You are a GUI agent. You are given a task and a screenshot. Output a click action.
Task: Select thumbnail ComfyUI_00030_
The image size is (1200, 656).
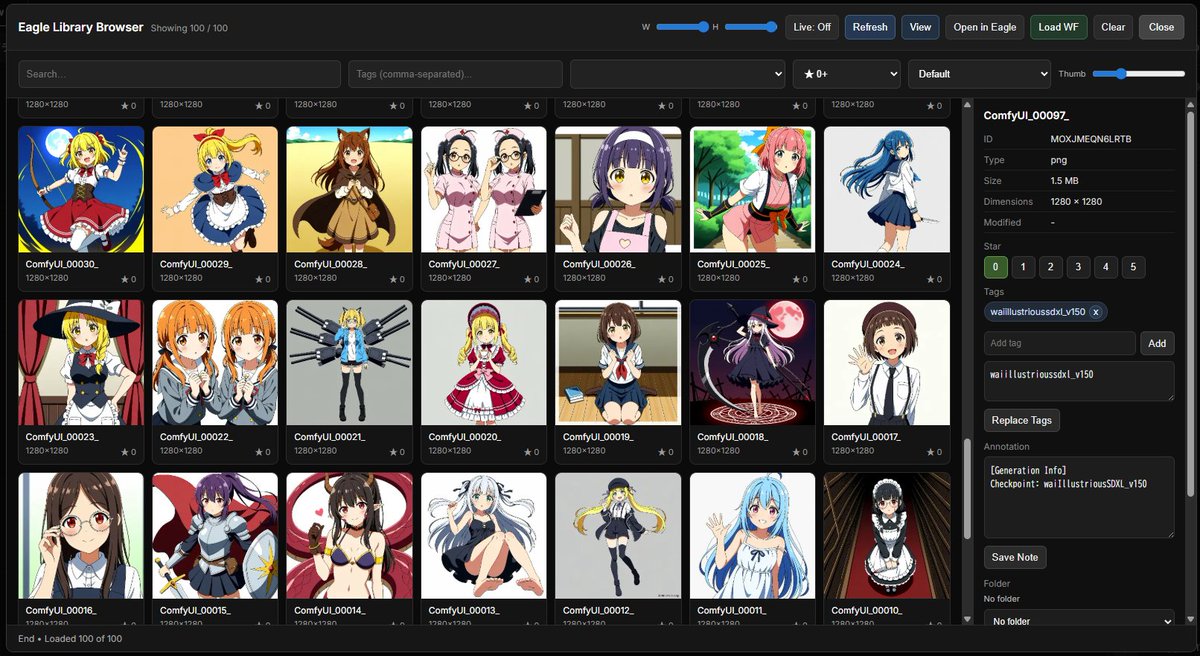click(x=81, y=189)
